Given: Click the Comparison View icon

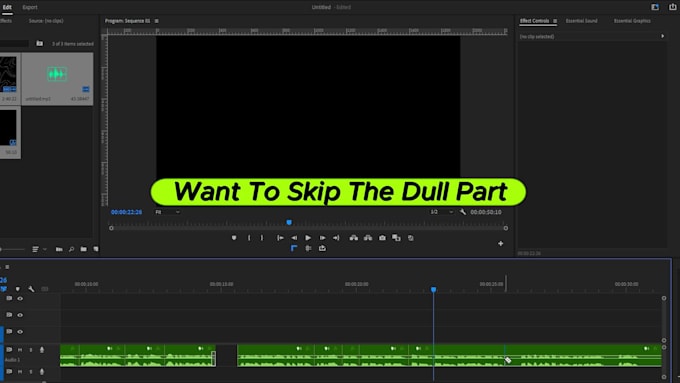Looking at the screenshot, I should [396, 238].
